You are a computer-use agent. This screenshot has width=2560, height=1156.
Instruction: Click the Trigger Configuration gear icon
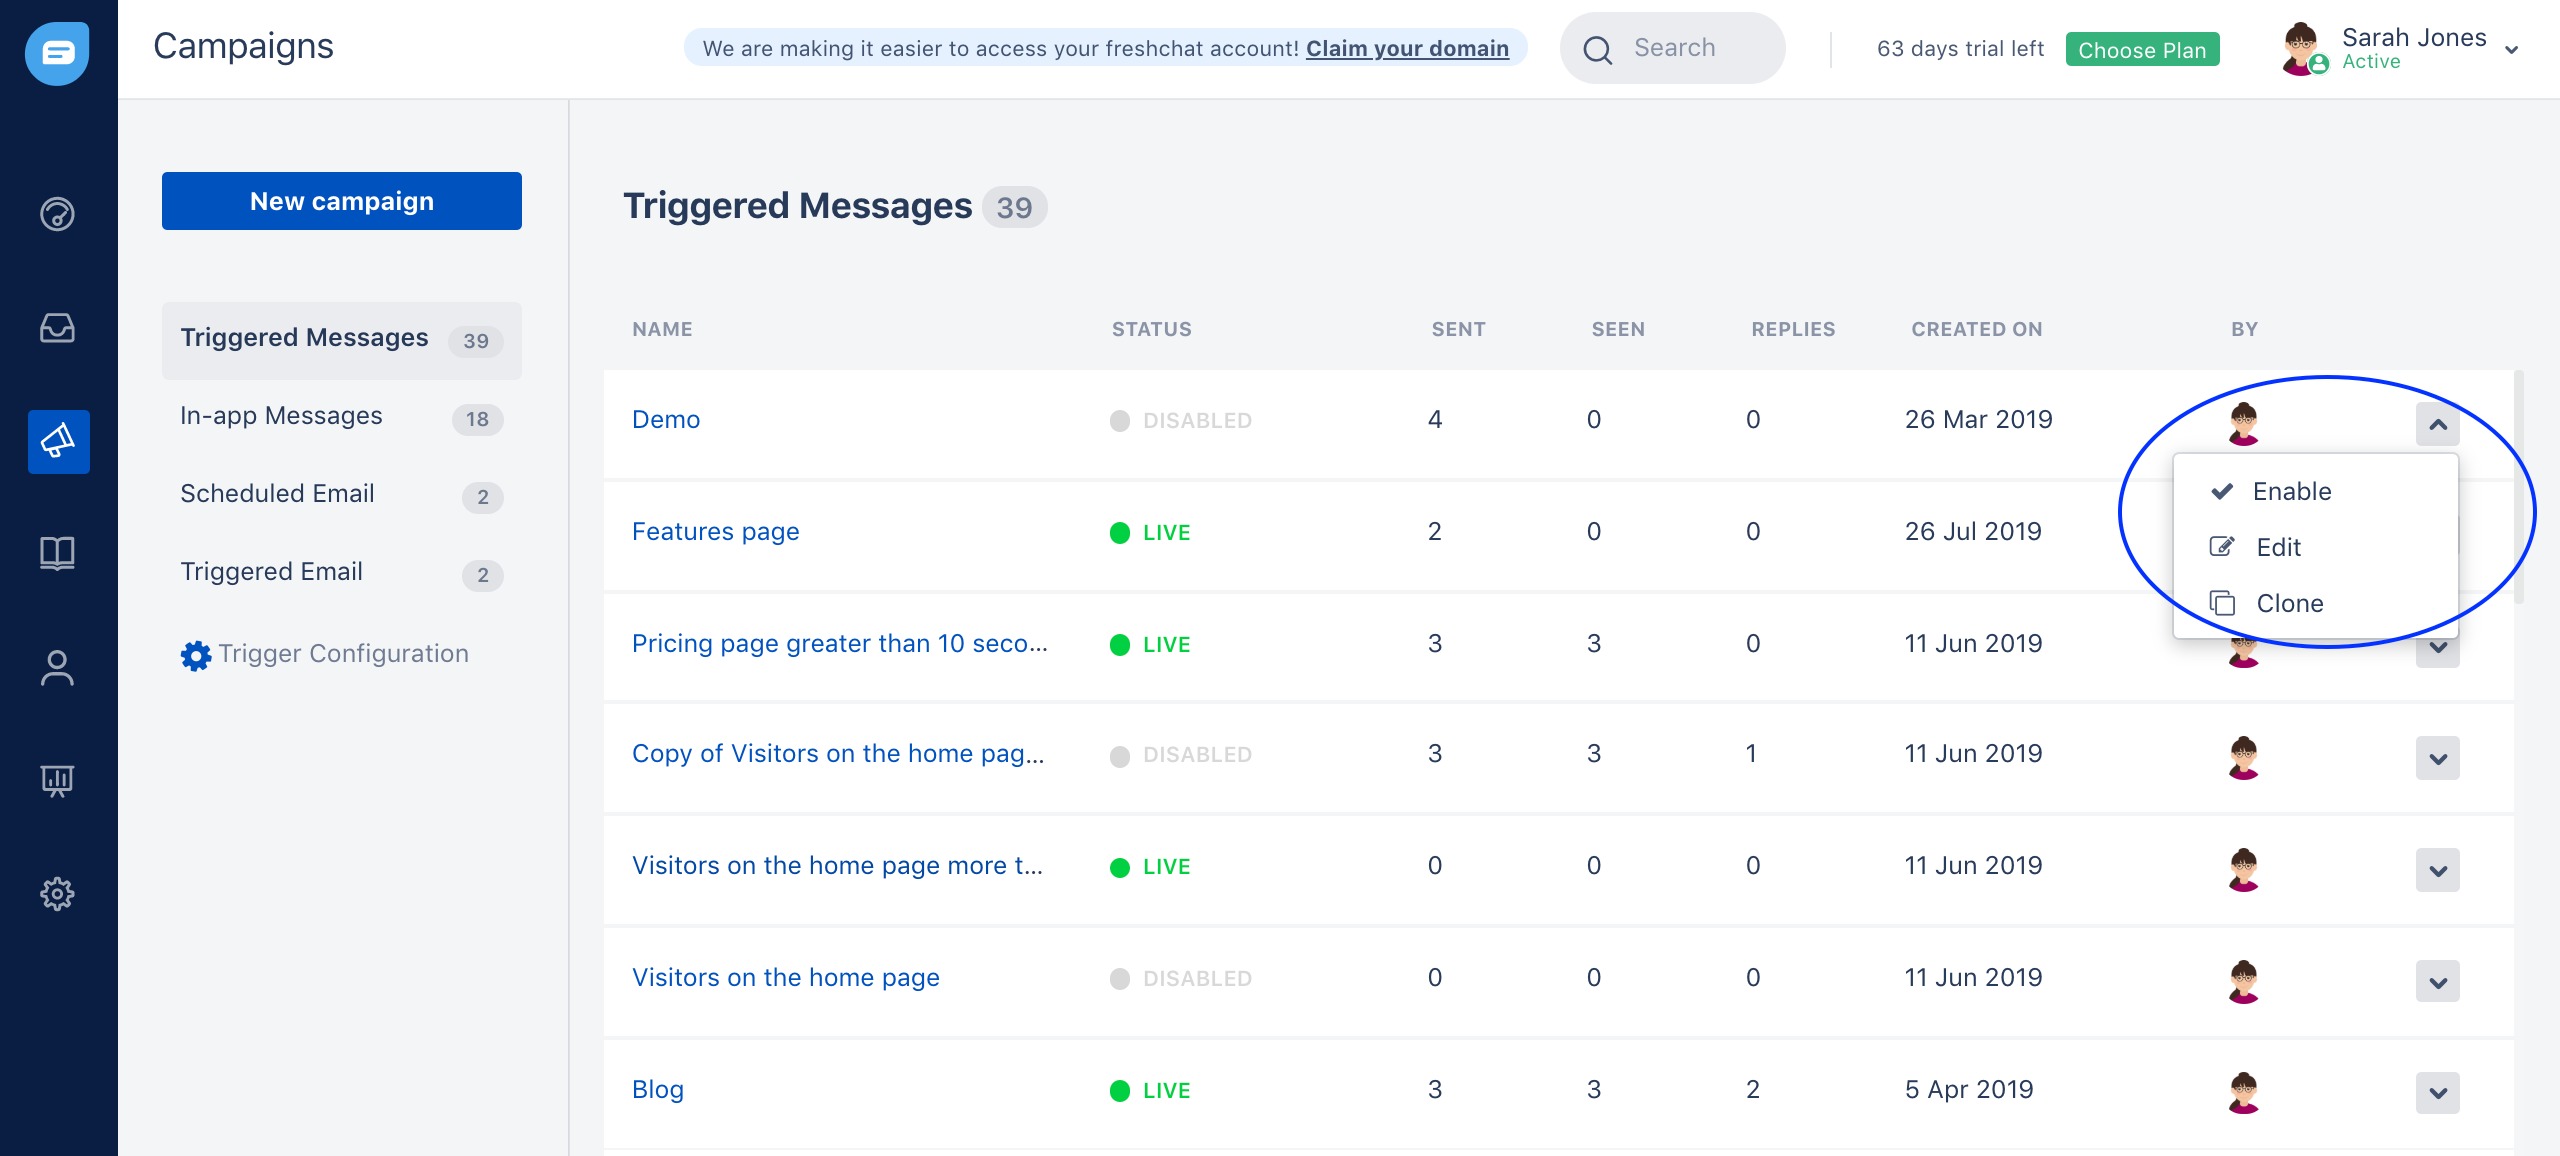click(x=196, y=656)
